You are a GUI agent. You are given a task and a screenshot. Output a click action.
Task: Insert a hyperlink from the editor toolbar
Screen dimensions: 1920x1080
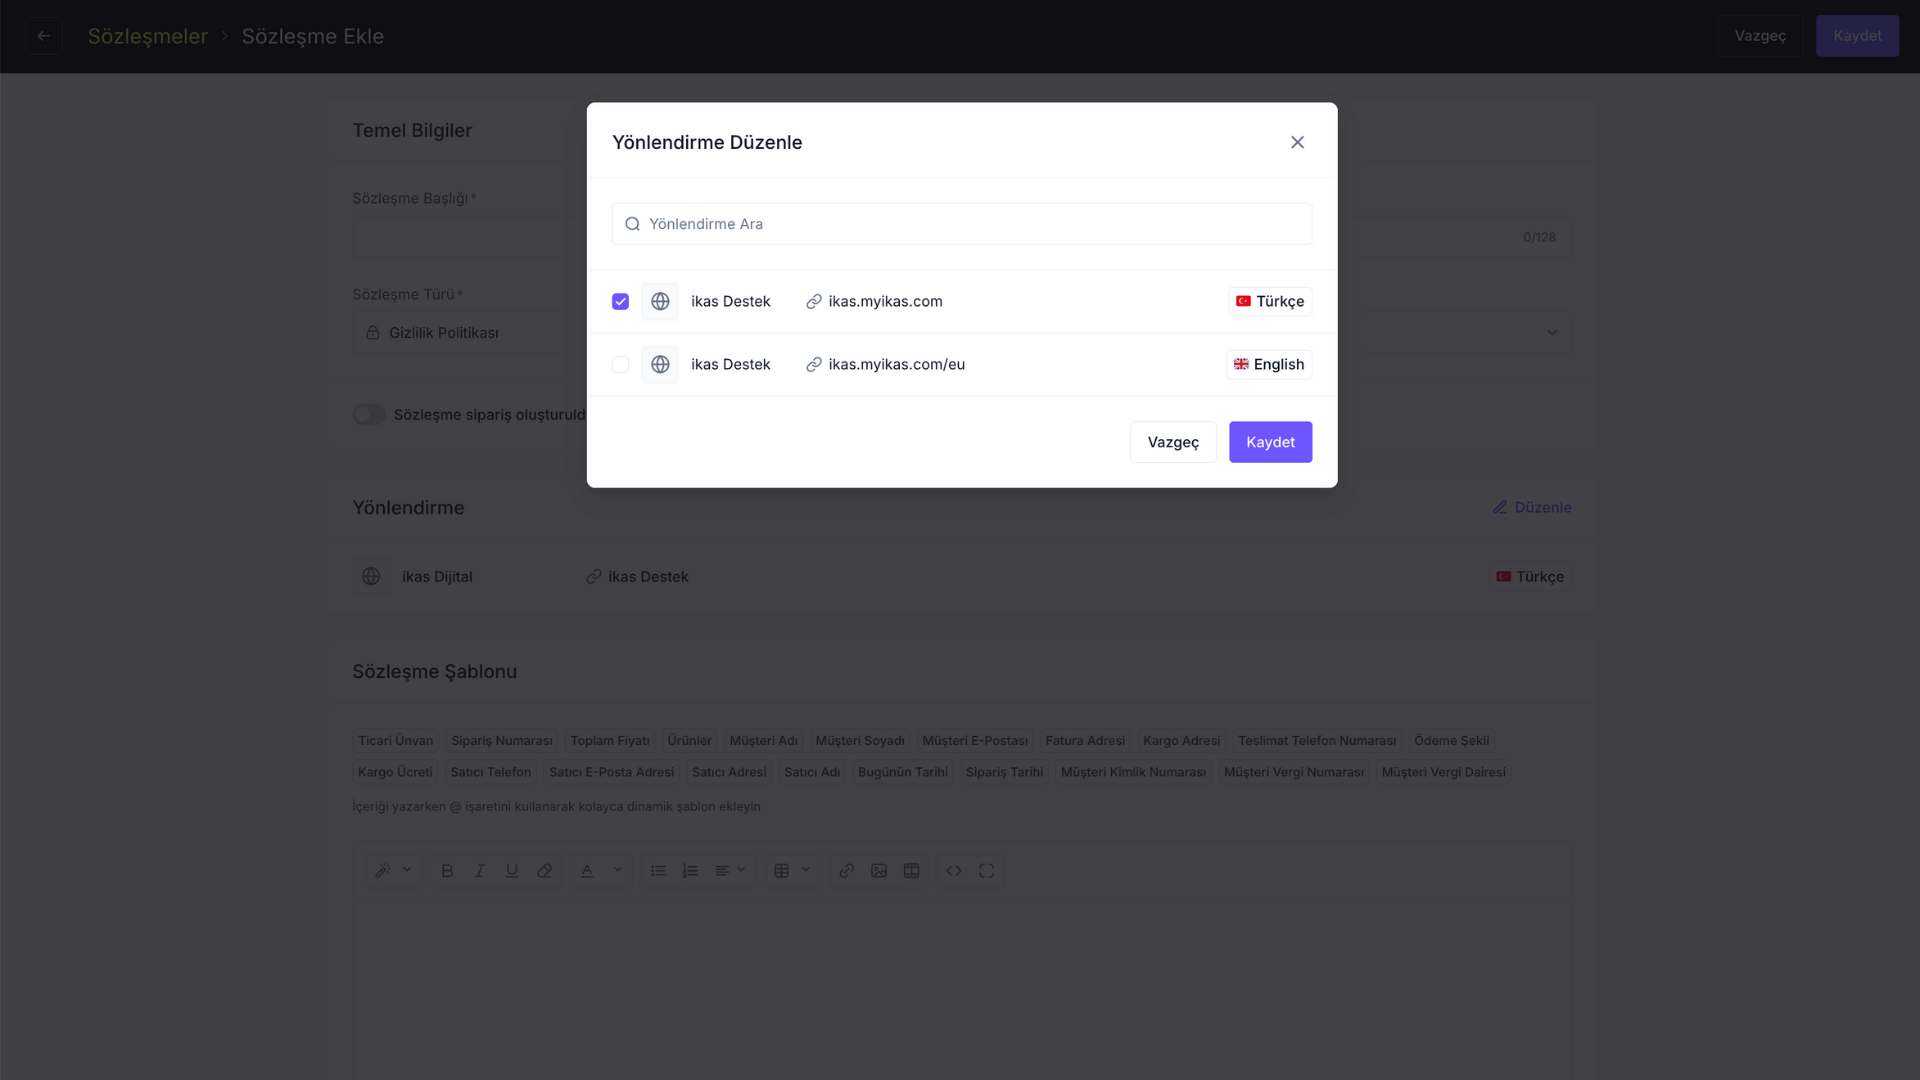click(847, 871)
